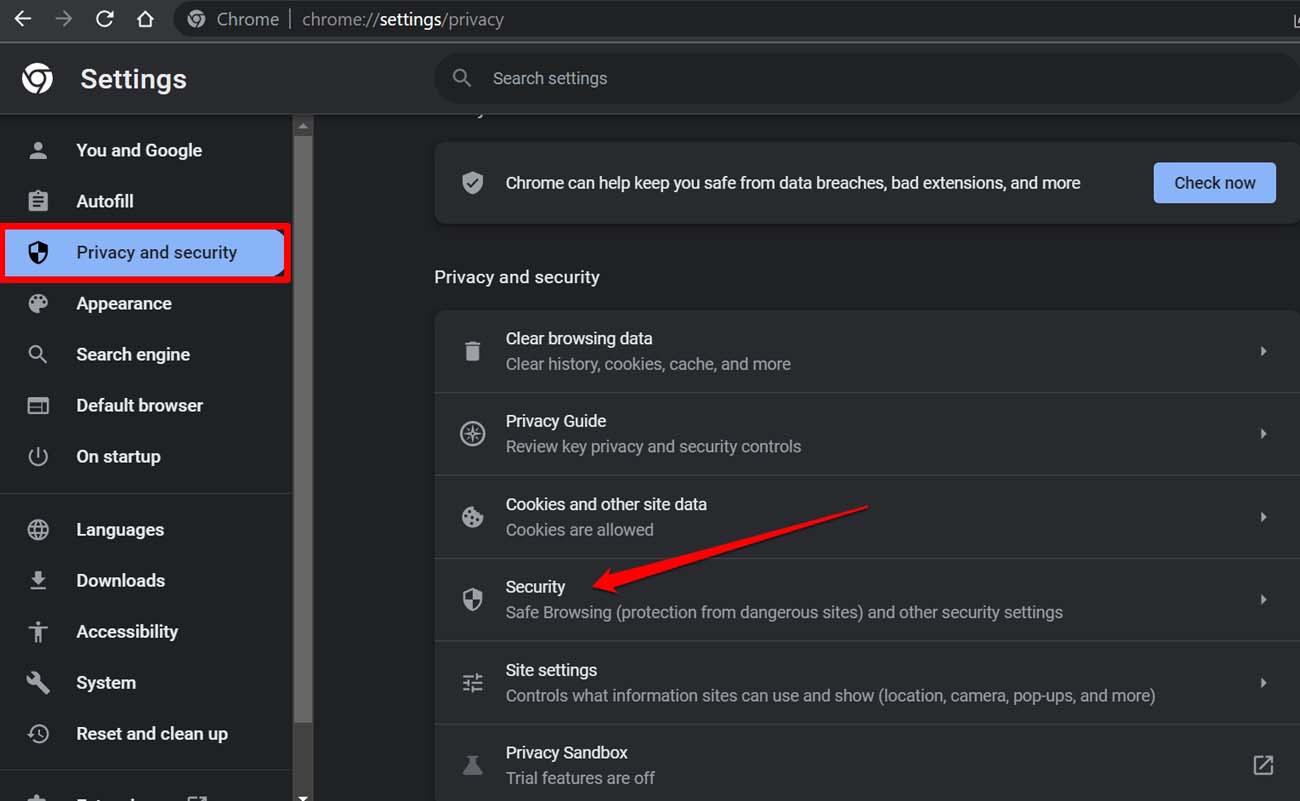Click the sidebar scrollbar thumb

(303, 430)
